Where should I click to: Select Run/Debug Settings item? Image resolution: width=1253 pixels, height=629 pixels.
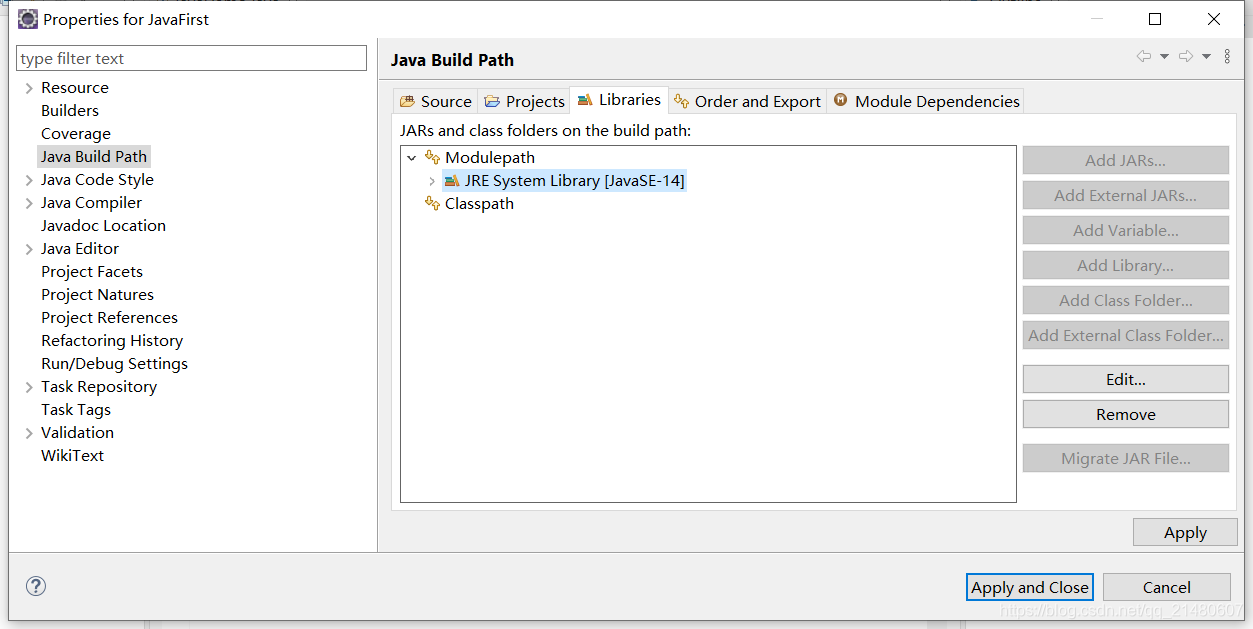(114, 364)
